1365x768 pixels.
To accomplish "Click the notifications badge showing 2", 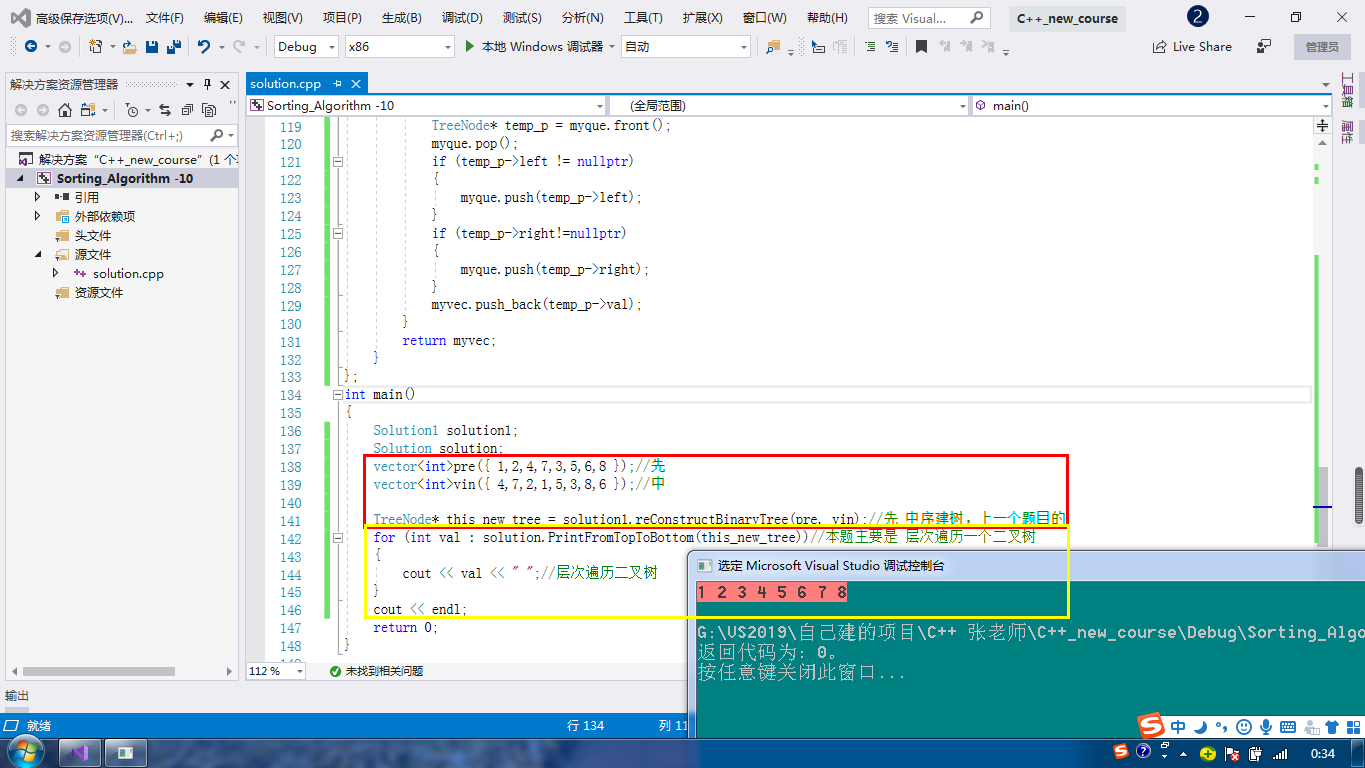I will pos(1197,16).
